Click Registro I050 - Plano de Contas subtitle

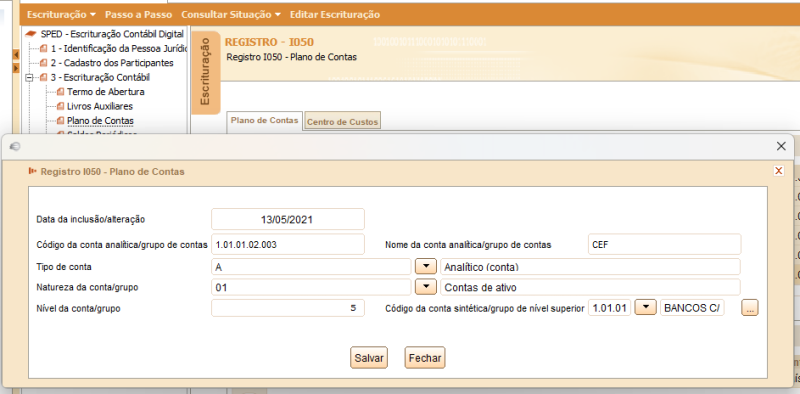click(x=291, y=57)
